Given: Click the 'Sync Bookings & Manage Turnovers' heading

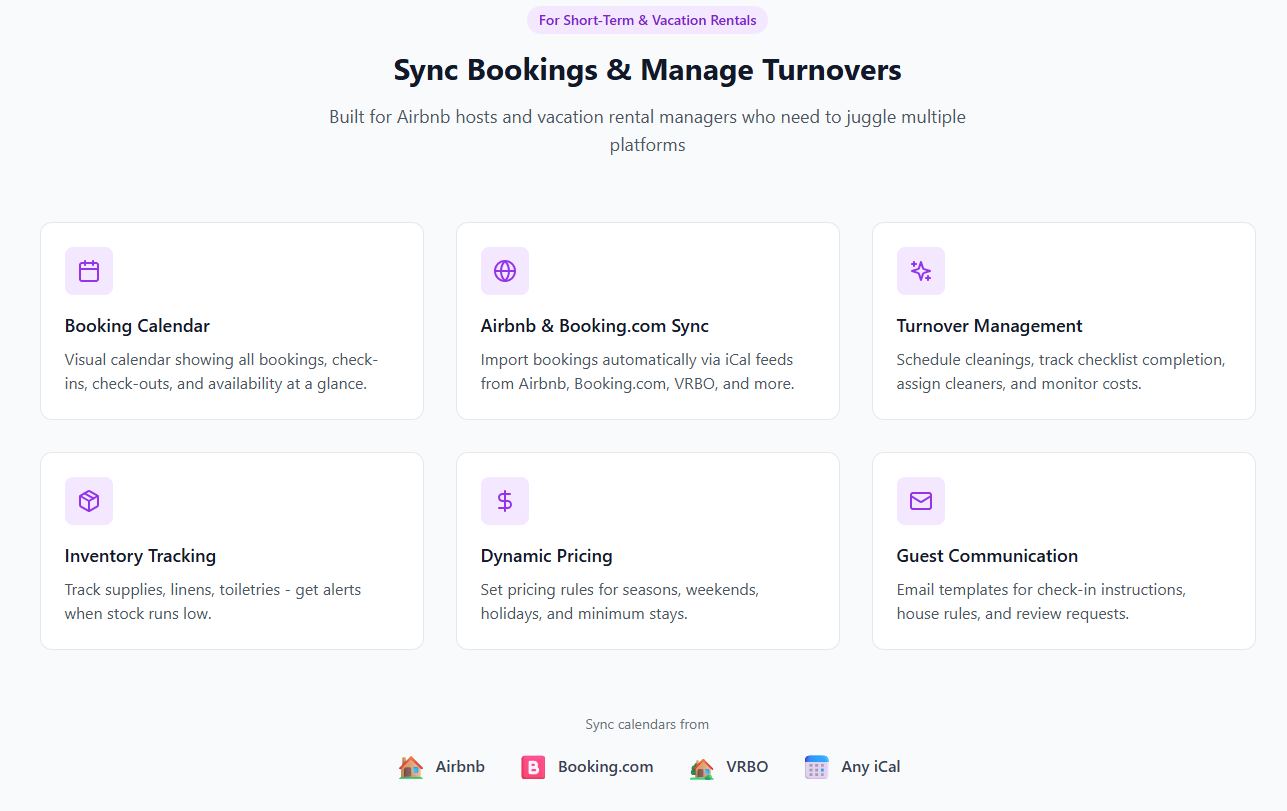Looking at the screenshot, I should coord(648,70).
